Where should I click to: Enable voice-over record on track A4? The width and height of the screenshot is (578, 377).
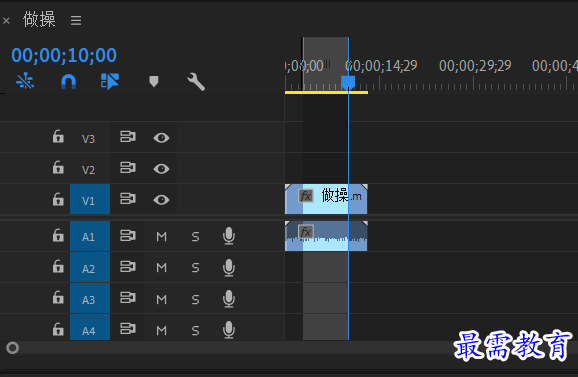229,330
